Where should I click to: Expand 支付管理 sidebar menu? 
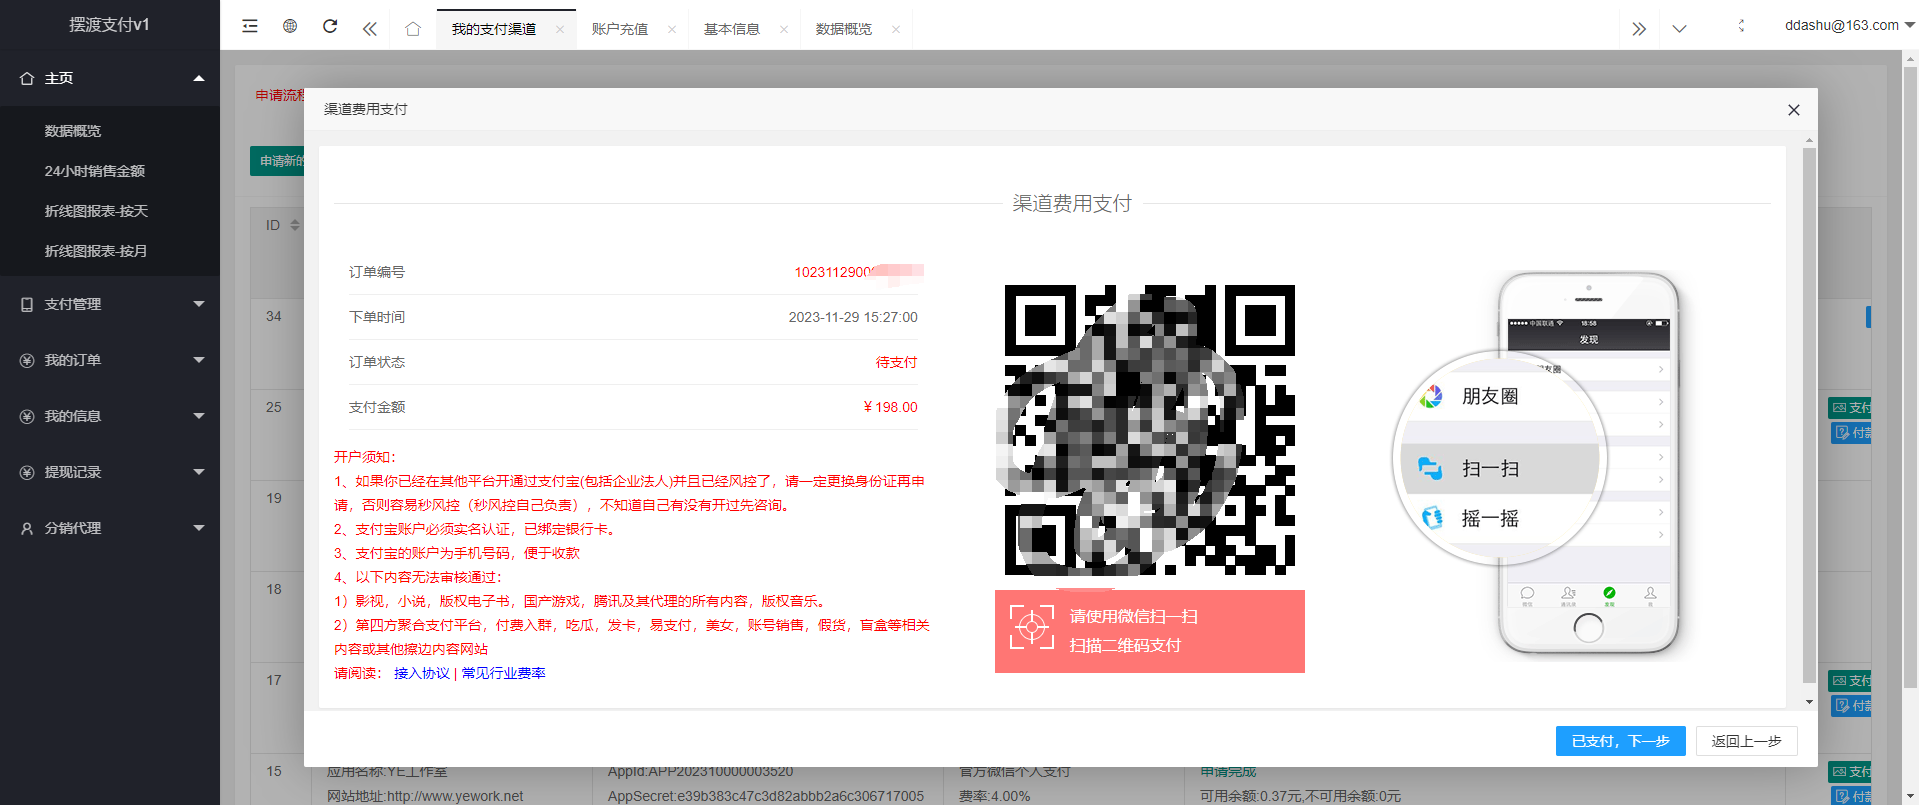pyautogui.click(x=110, y=304)
